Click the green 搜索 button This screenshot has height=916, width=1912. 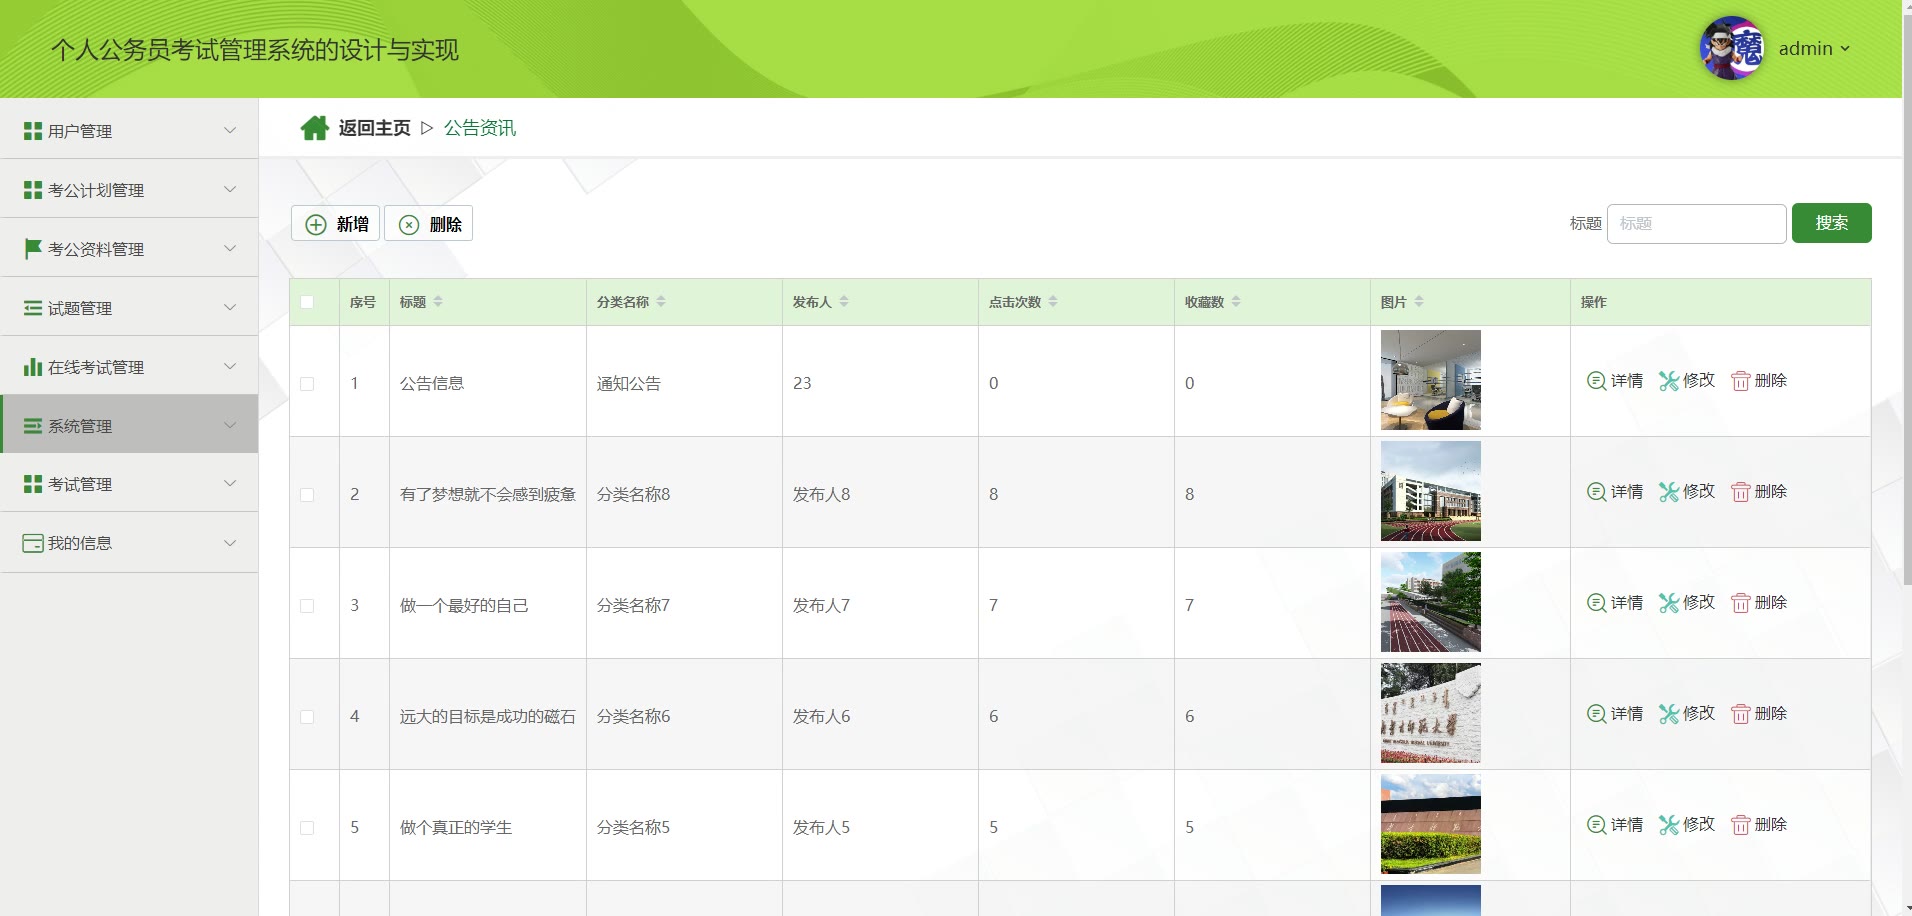[1831, 223]
